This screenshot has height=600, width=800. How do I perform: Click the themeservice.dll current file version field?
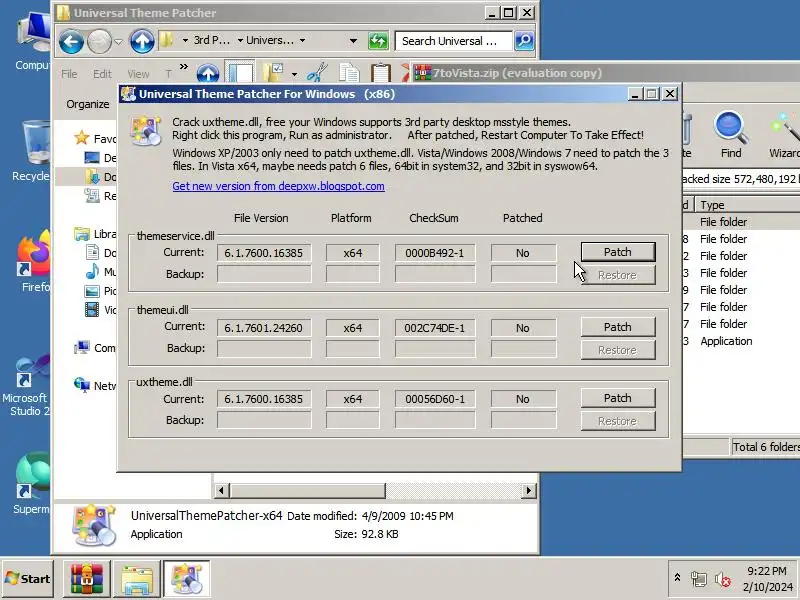[264, 253]
